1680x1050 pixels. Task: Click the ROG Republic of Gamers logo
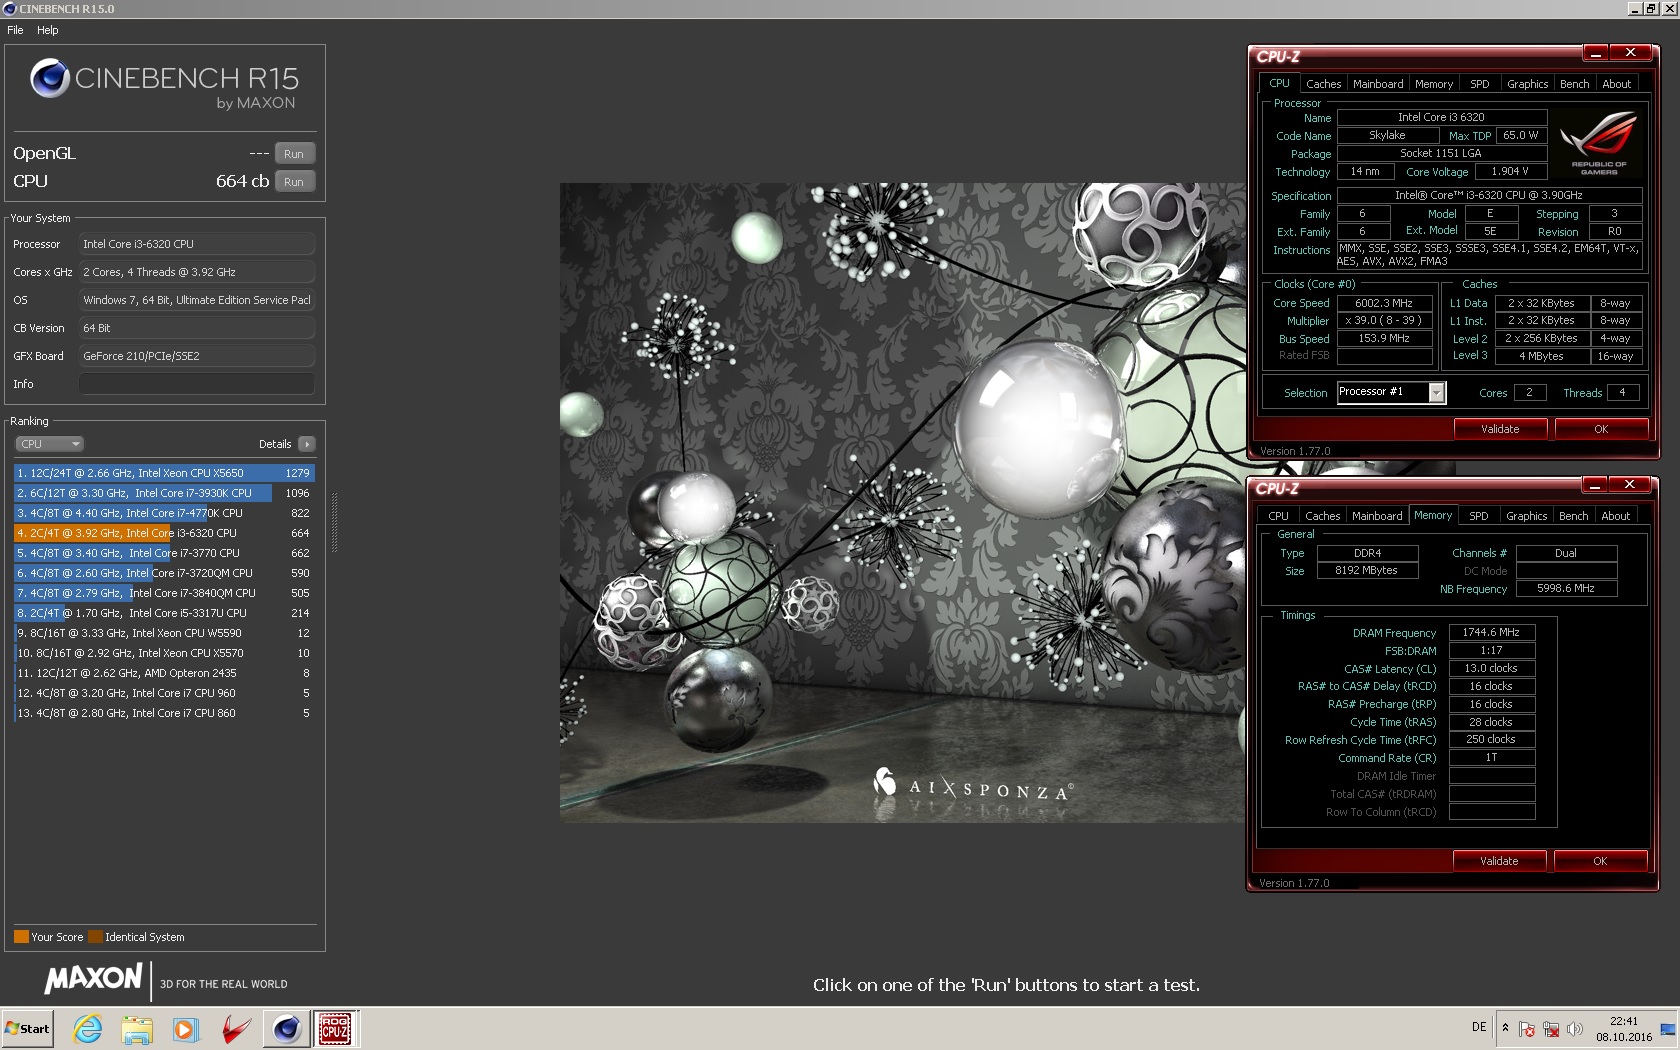pos(1599,143)
